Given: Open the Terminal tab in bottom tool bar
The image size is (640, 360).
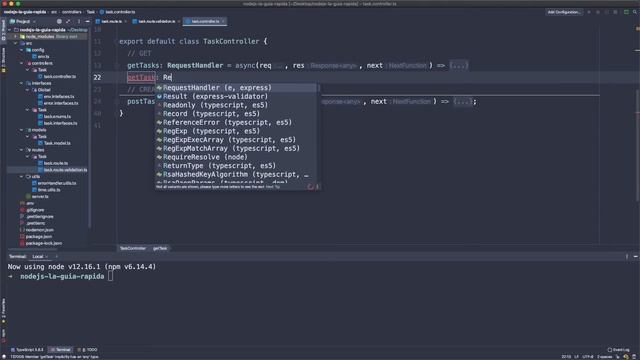Looking at the screenshot, I should (60, 350).
